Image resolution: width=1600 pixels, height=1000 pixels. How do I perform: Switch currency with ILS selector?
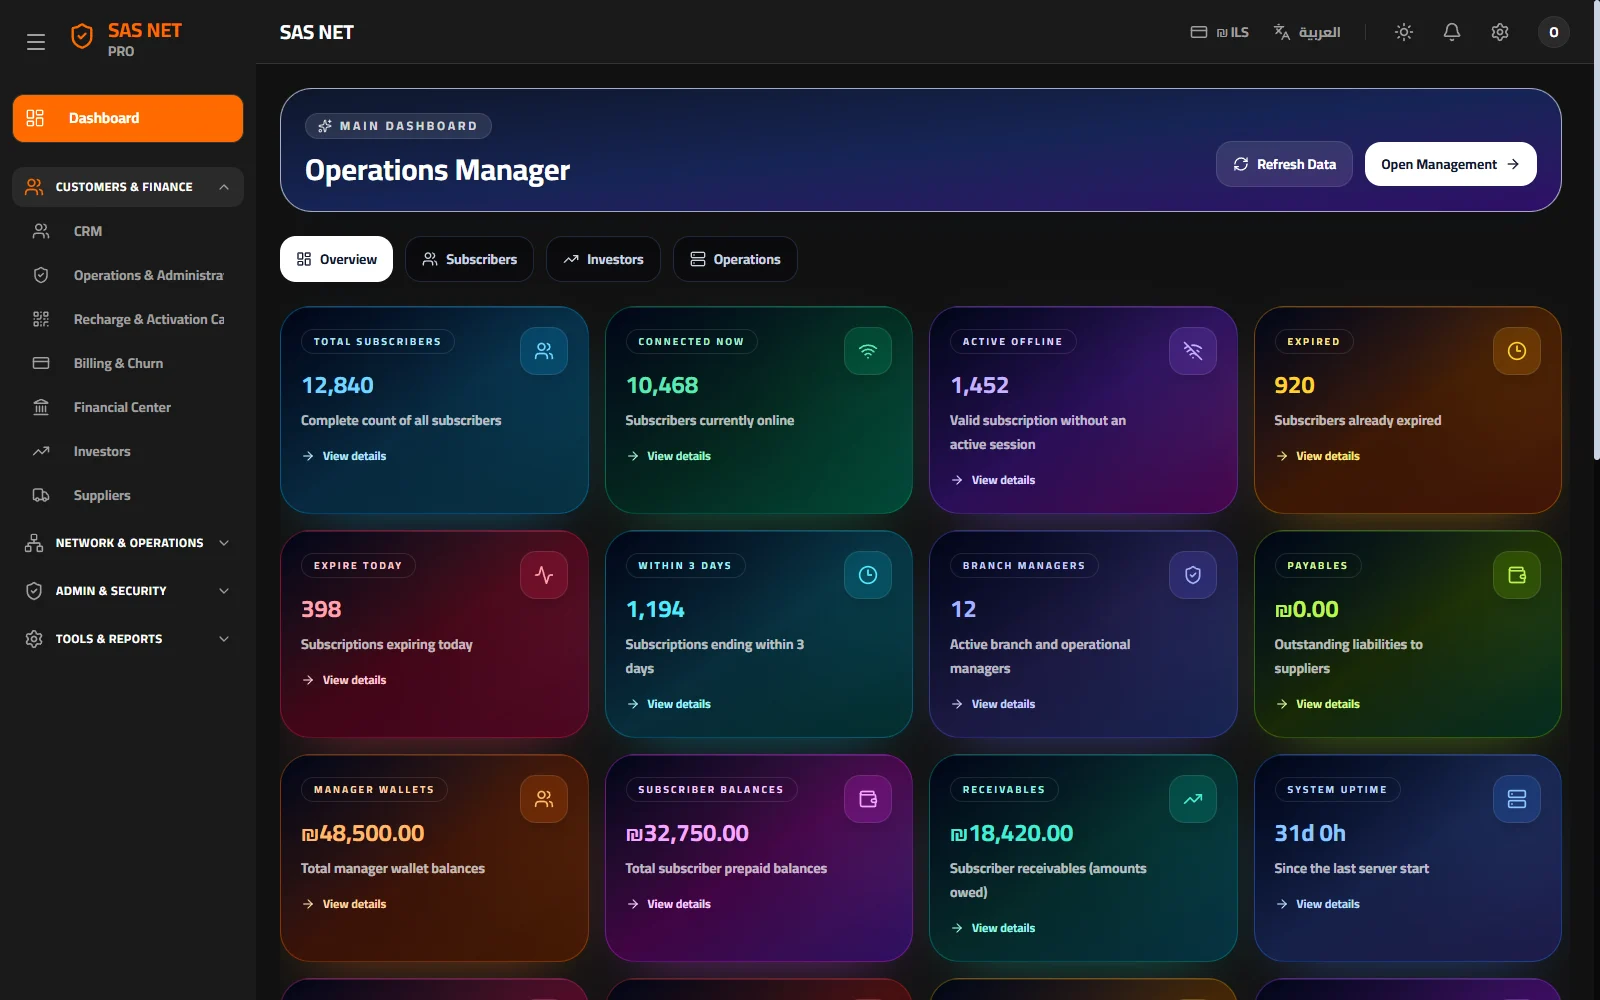click(1220, 32)
